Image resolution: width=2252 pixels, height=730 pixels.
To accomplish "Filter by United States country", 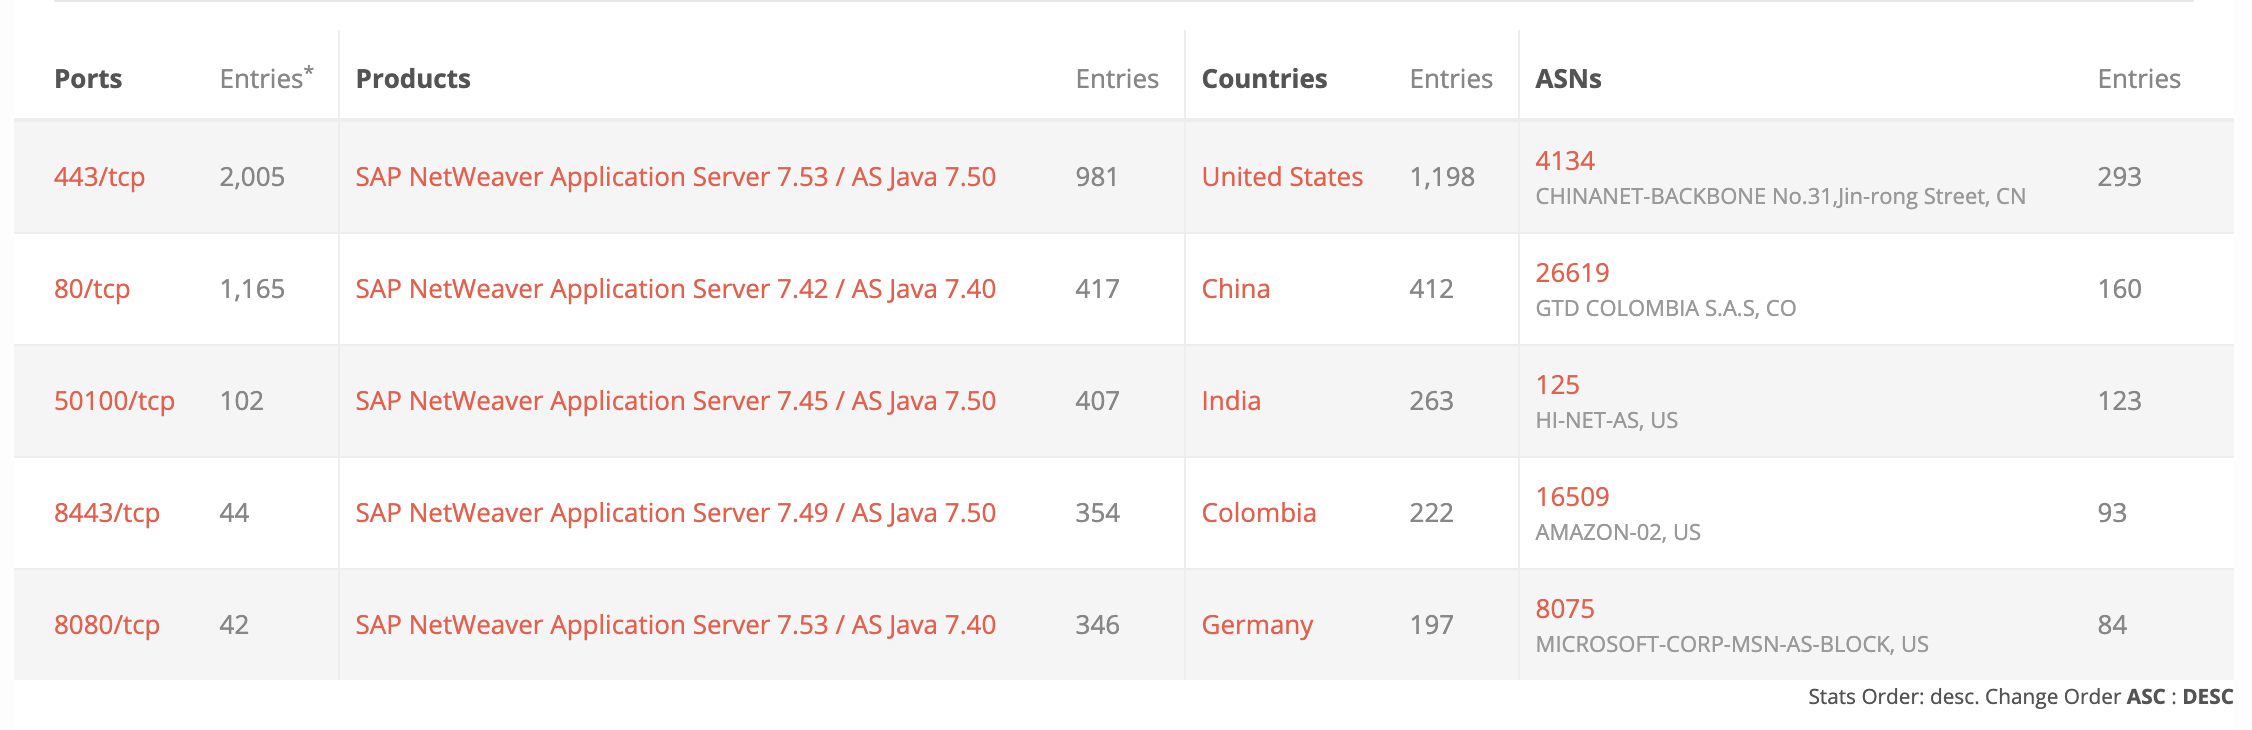I will click(1282, 177).
